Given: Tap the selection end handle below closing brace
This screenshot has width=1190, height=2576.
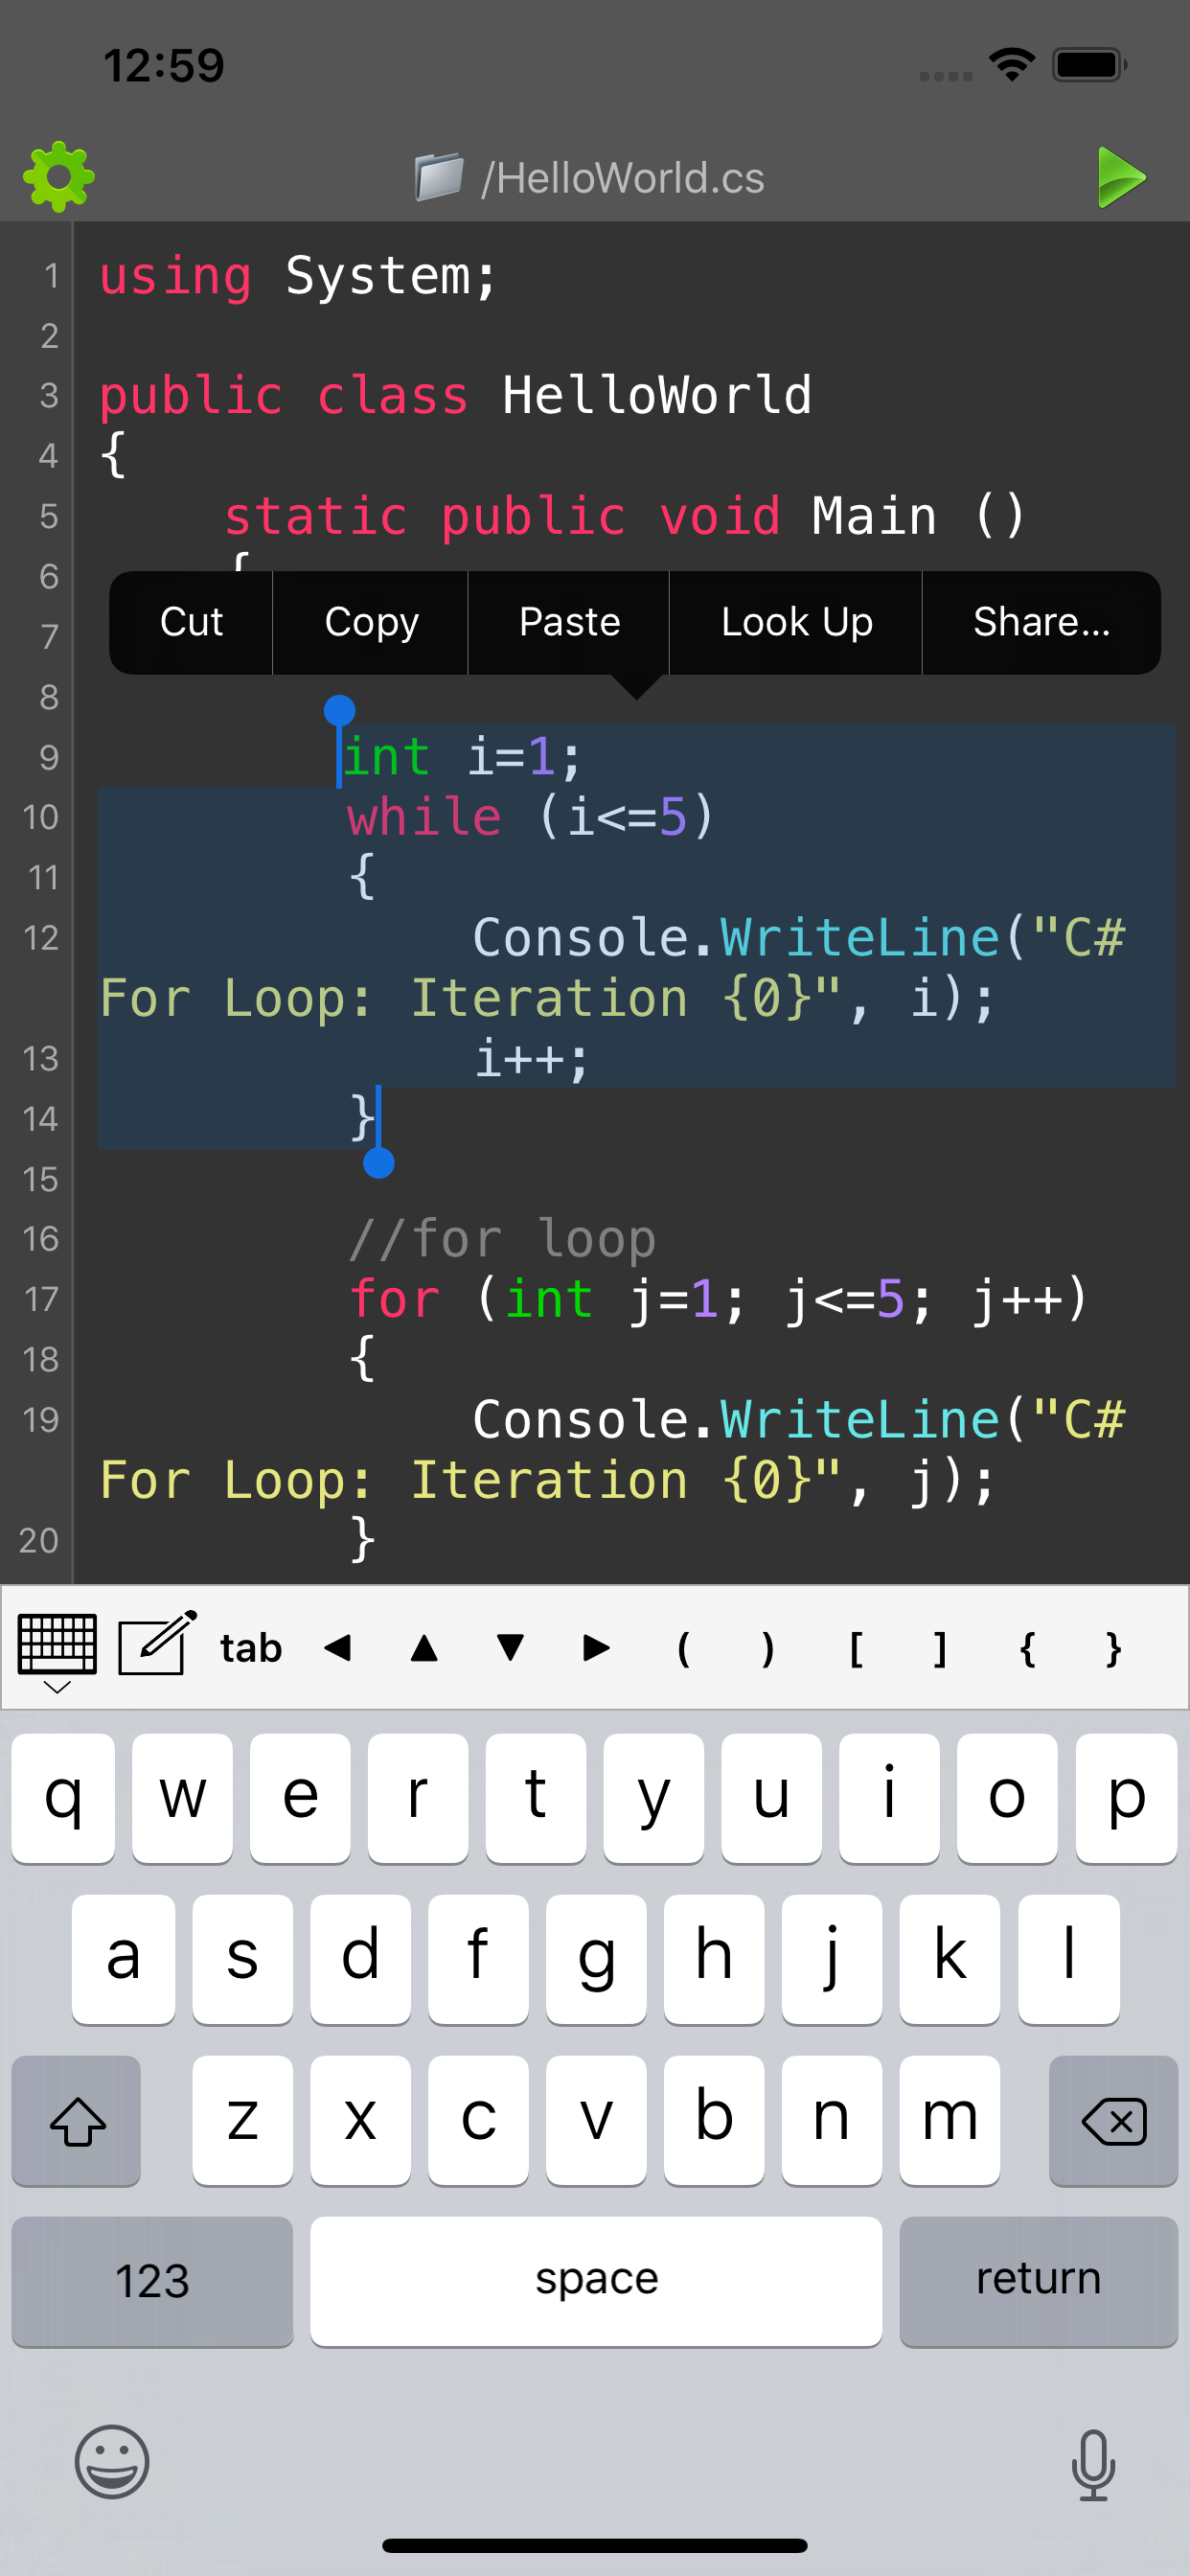Looking at the screenshot, I should click(379, 1163).
